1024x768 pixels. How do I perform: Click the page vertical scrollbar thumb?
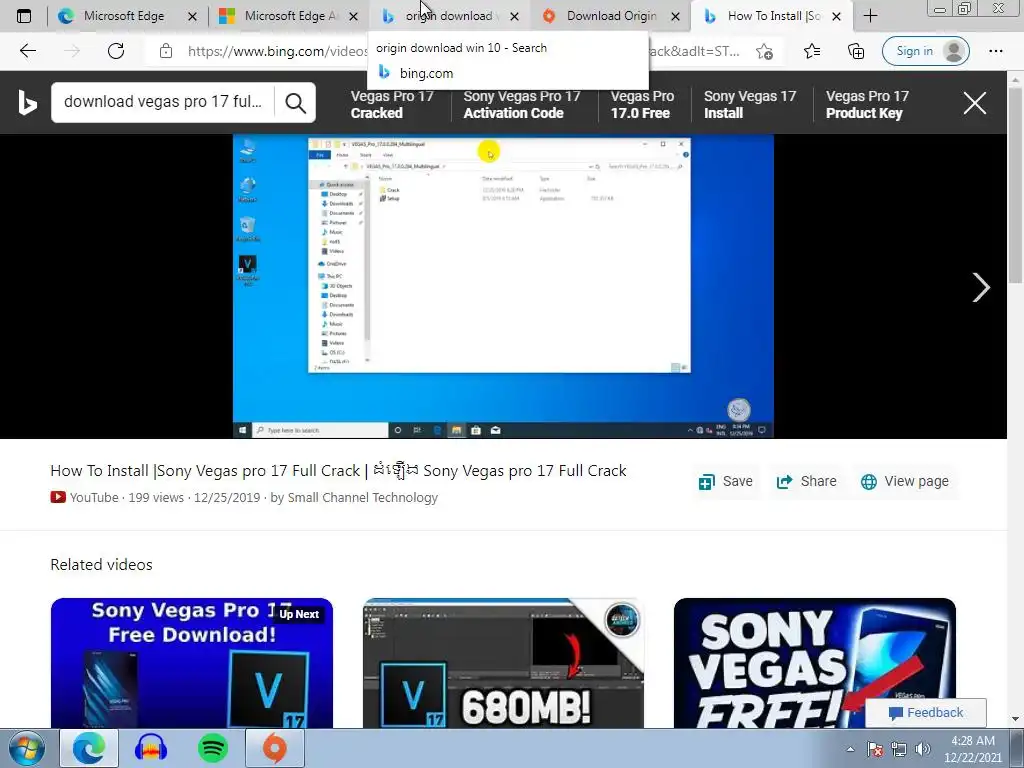pos(1015,183)
